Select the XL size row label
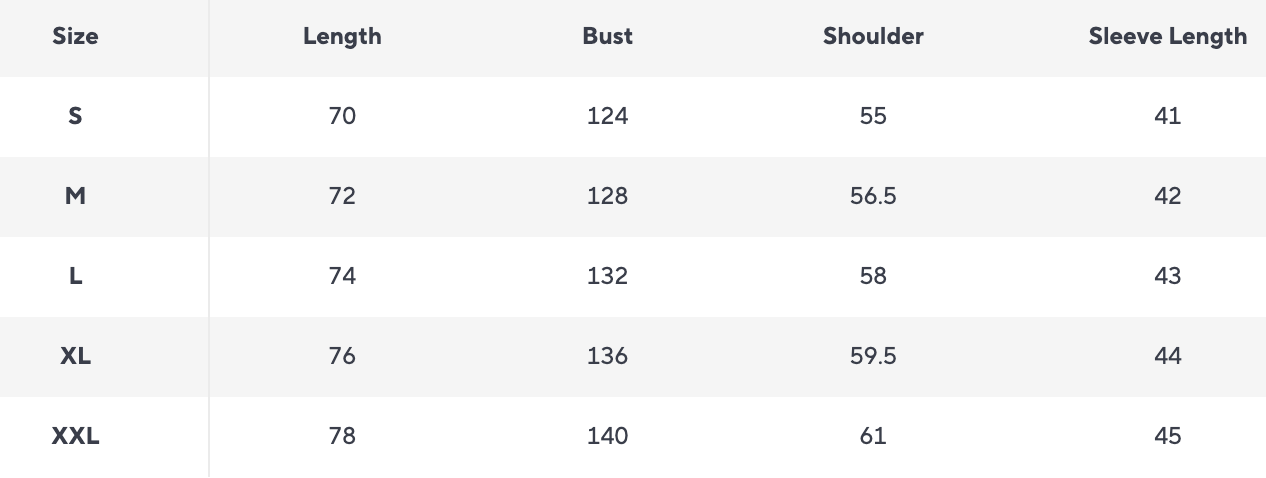1266x478 pixels. (75, 356)
